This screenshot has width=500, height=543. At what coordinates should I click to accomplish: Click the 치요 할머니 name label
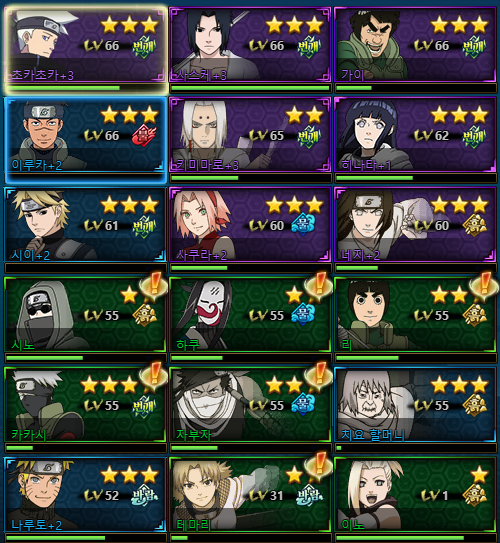(373, 434)
